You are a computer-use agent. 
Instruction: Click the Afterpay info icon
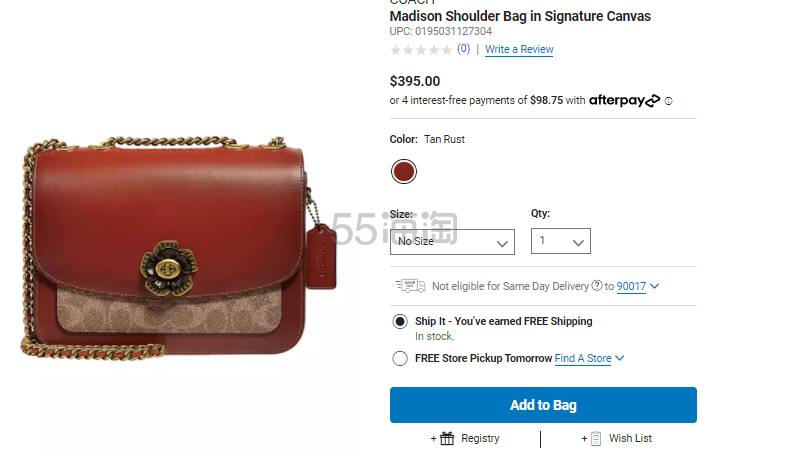coord(668,101)
